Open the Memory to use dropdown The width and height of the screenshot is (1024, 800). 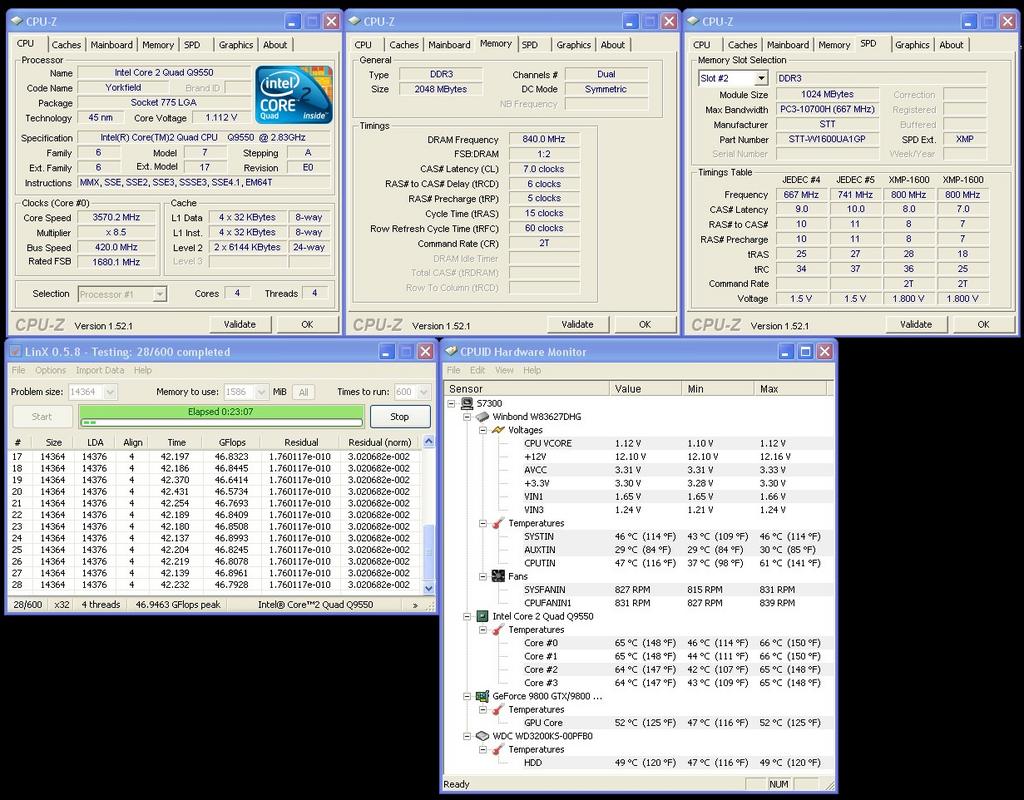click(262, 392)
